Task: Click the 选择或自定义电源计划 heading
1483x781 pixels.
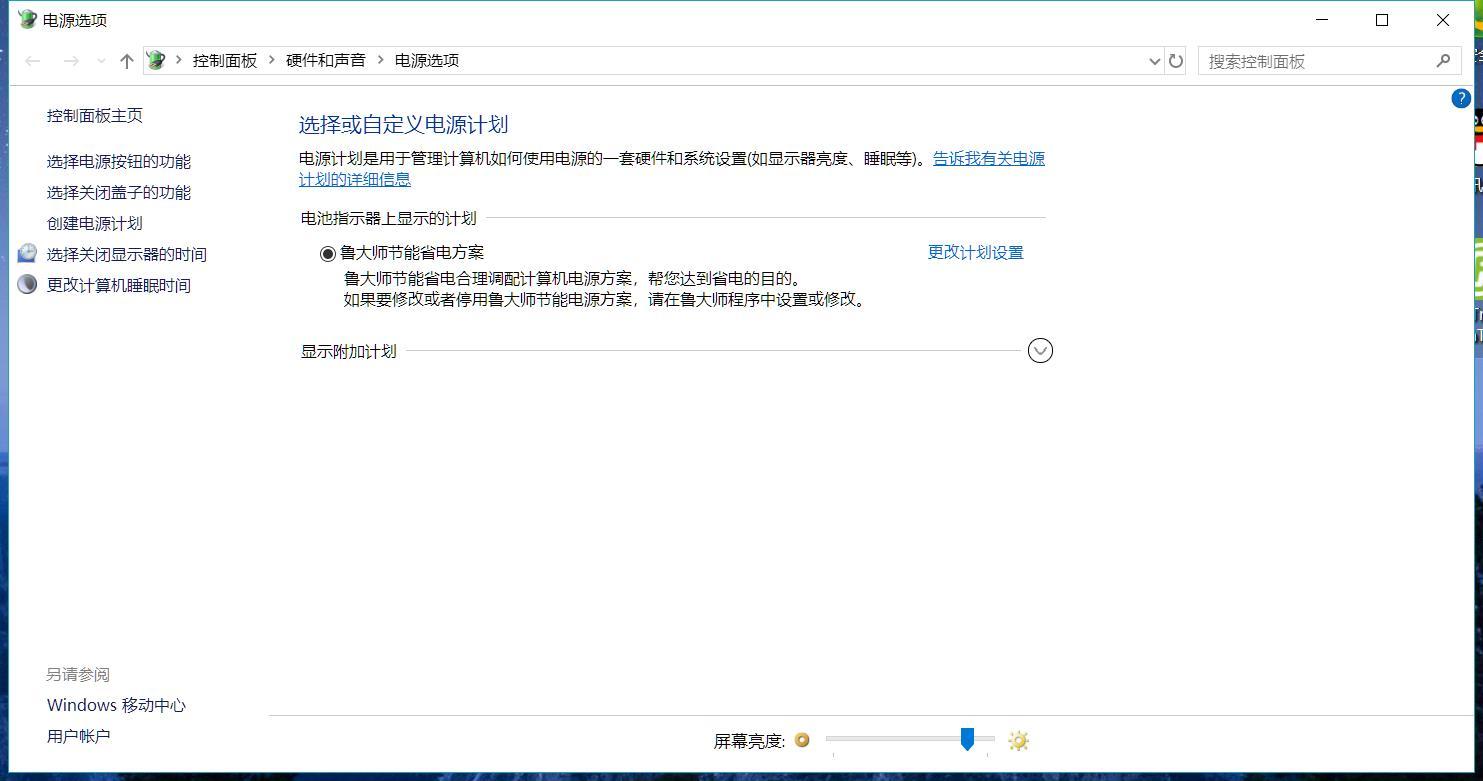Action: coord(404,124)
